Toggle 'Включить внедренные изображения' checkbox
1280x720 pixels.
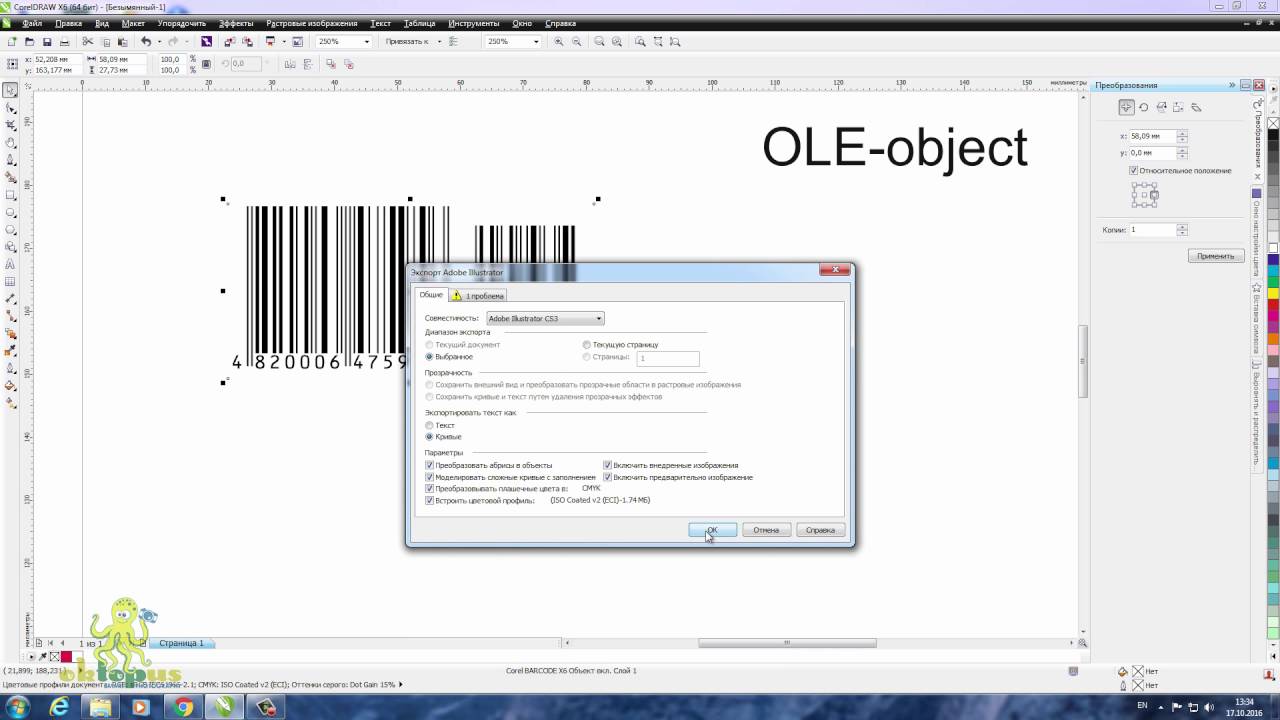click(x=608, y=465)
